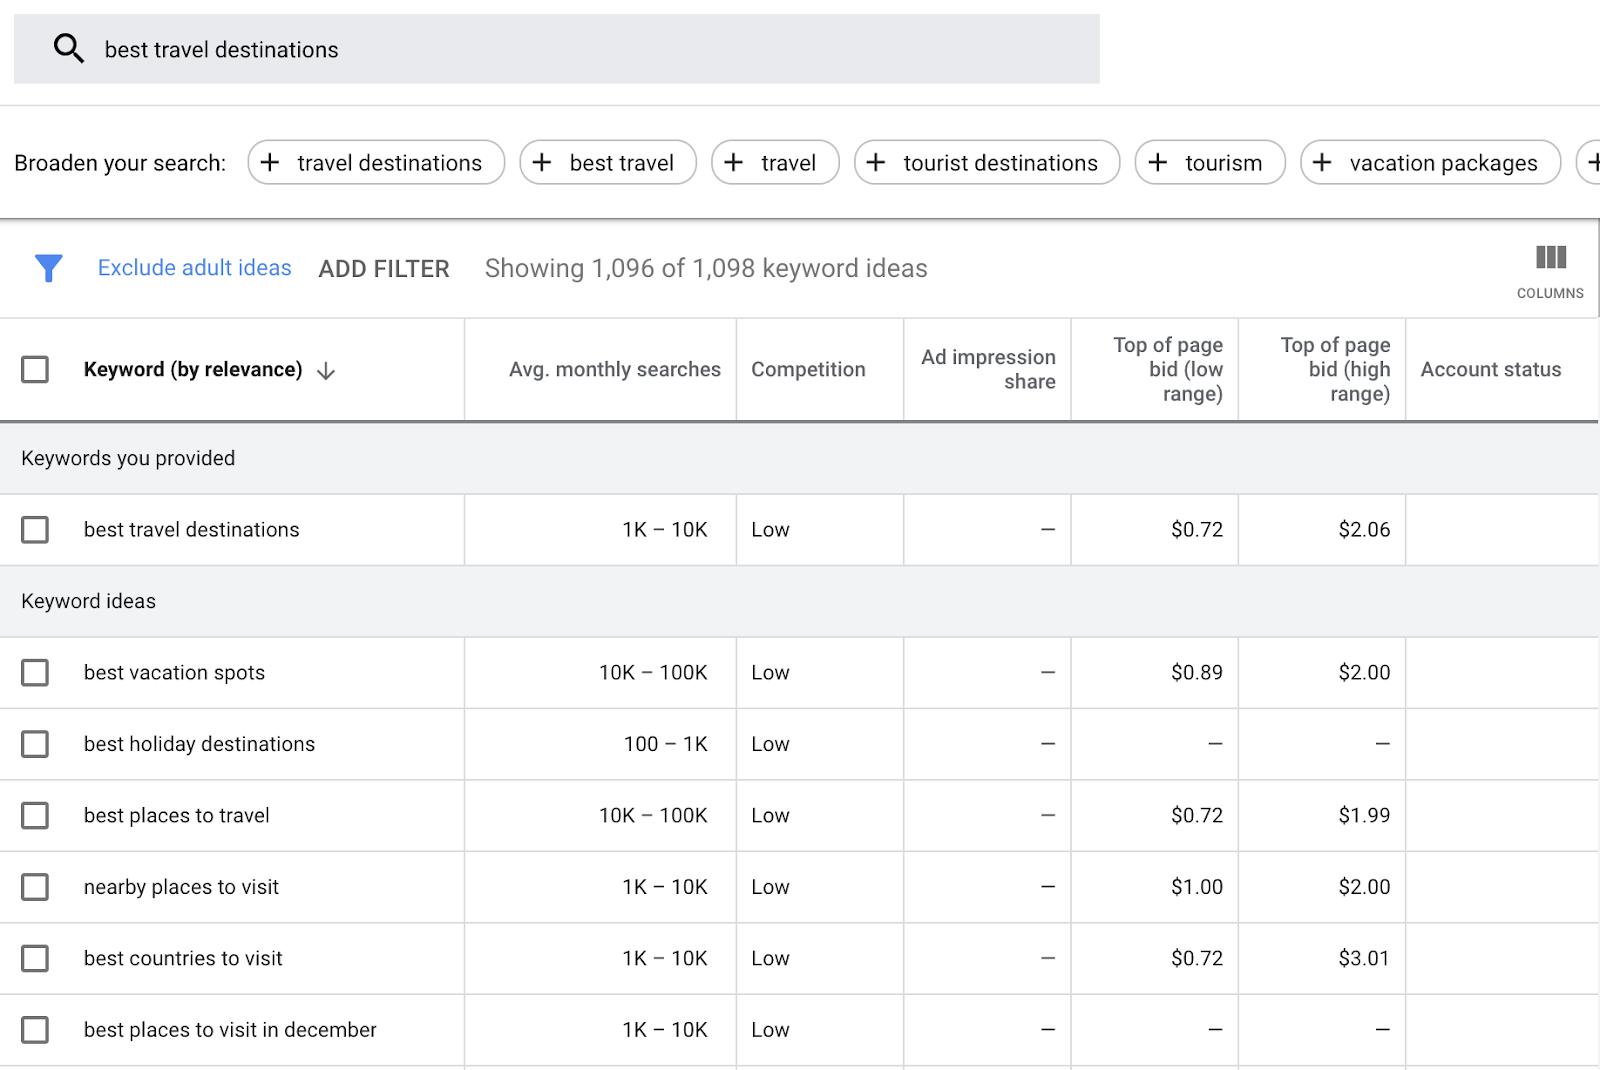
Task: Check the 'best places to travel' checkbox
Action: (x=35, y=815)
